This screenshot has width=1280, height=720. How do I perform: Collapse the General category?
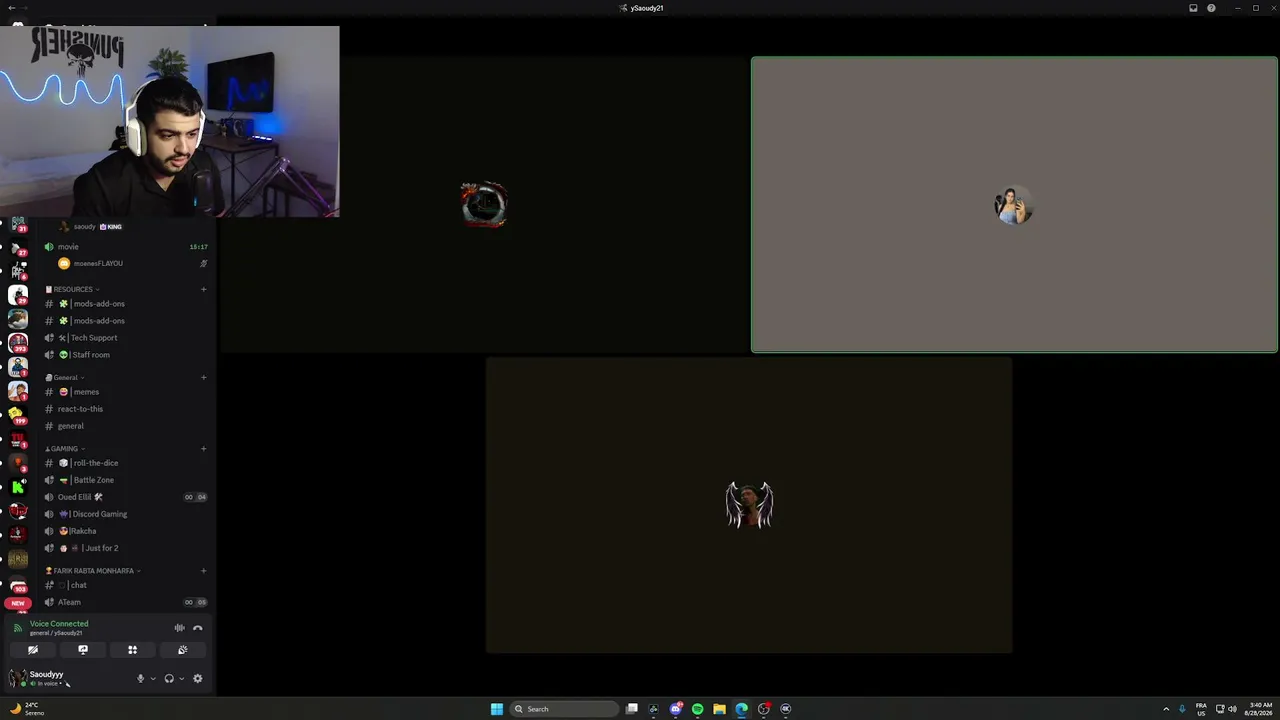65,377
